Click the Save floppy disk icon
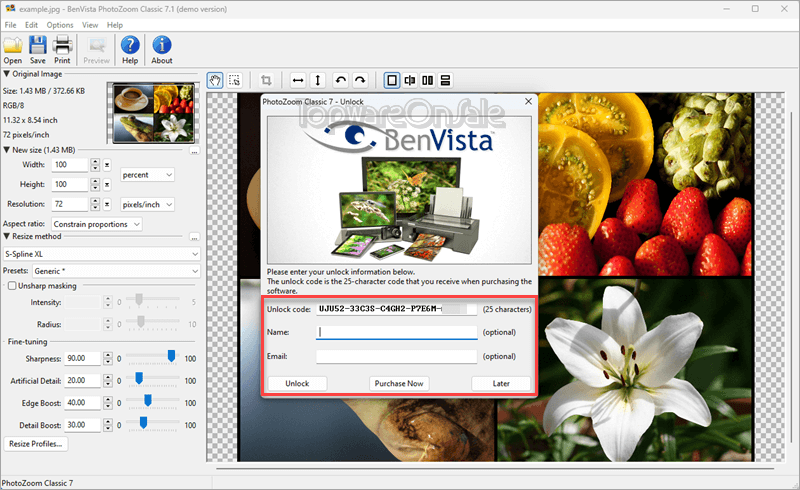Viewport: 800px width, 490px height. pyautogui.click(x=37, y=45)
